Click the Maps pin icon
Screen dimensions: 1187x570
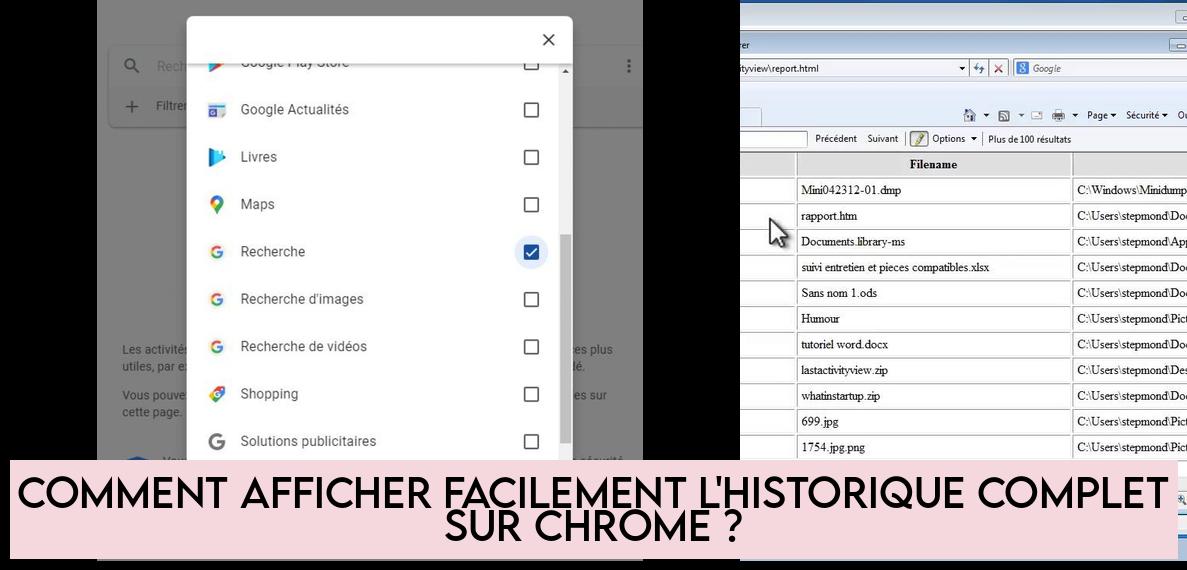pos(217,204)
